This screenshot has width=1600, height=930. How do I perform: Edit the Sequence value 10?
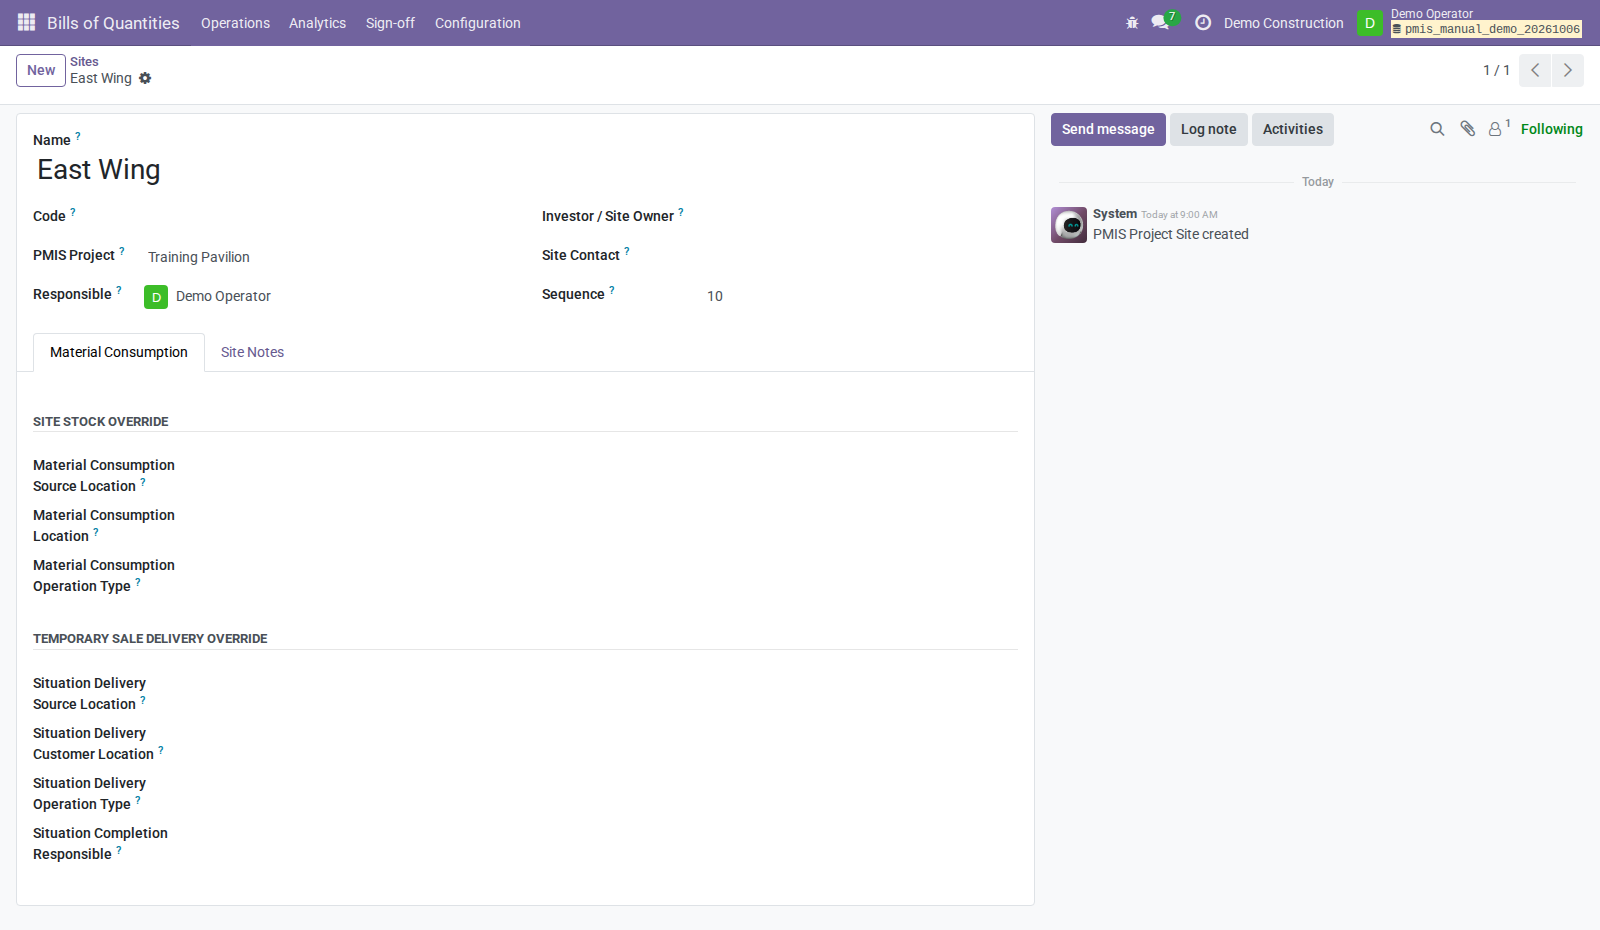coord(862,296)
